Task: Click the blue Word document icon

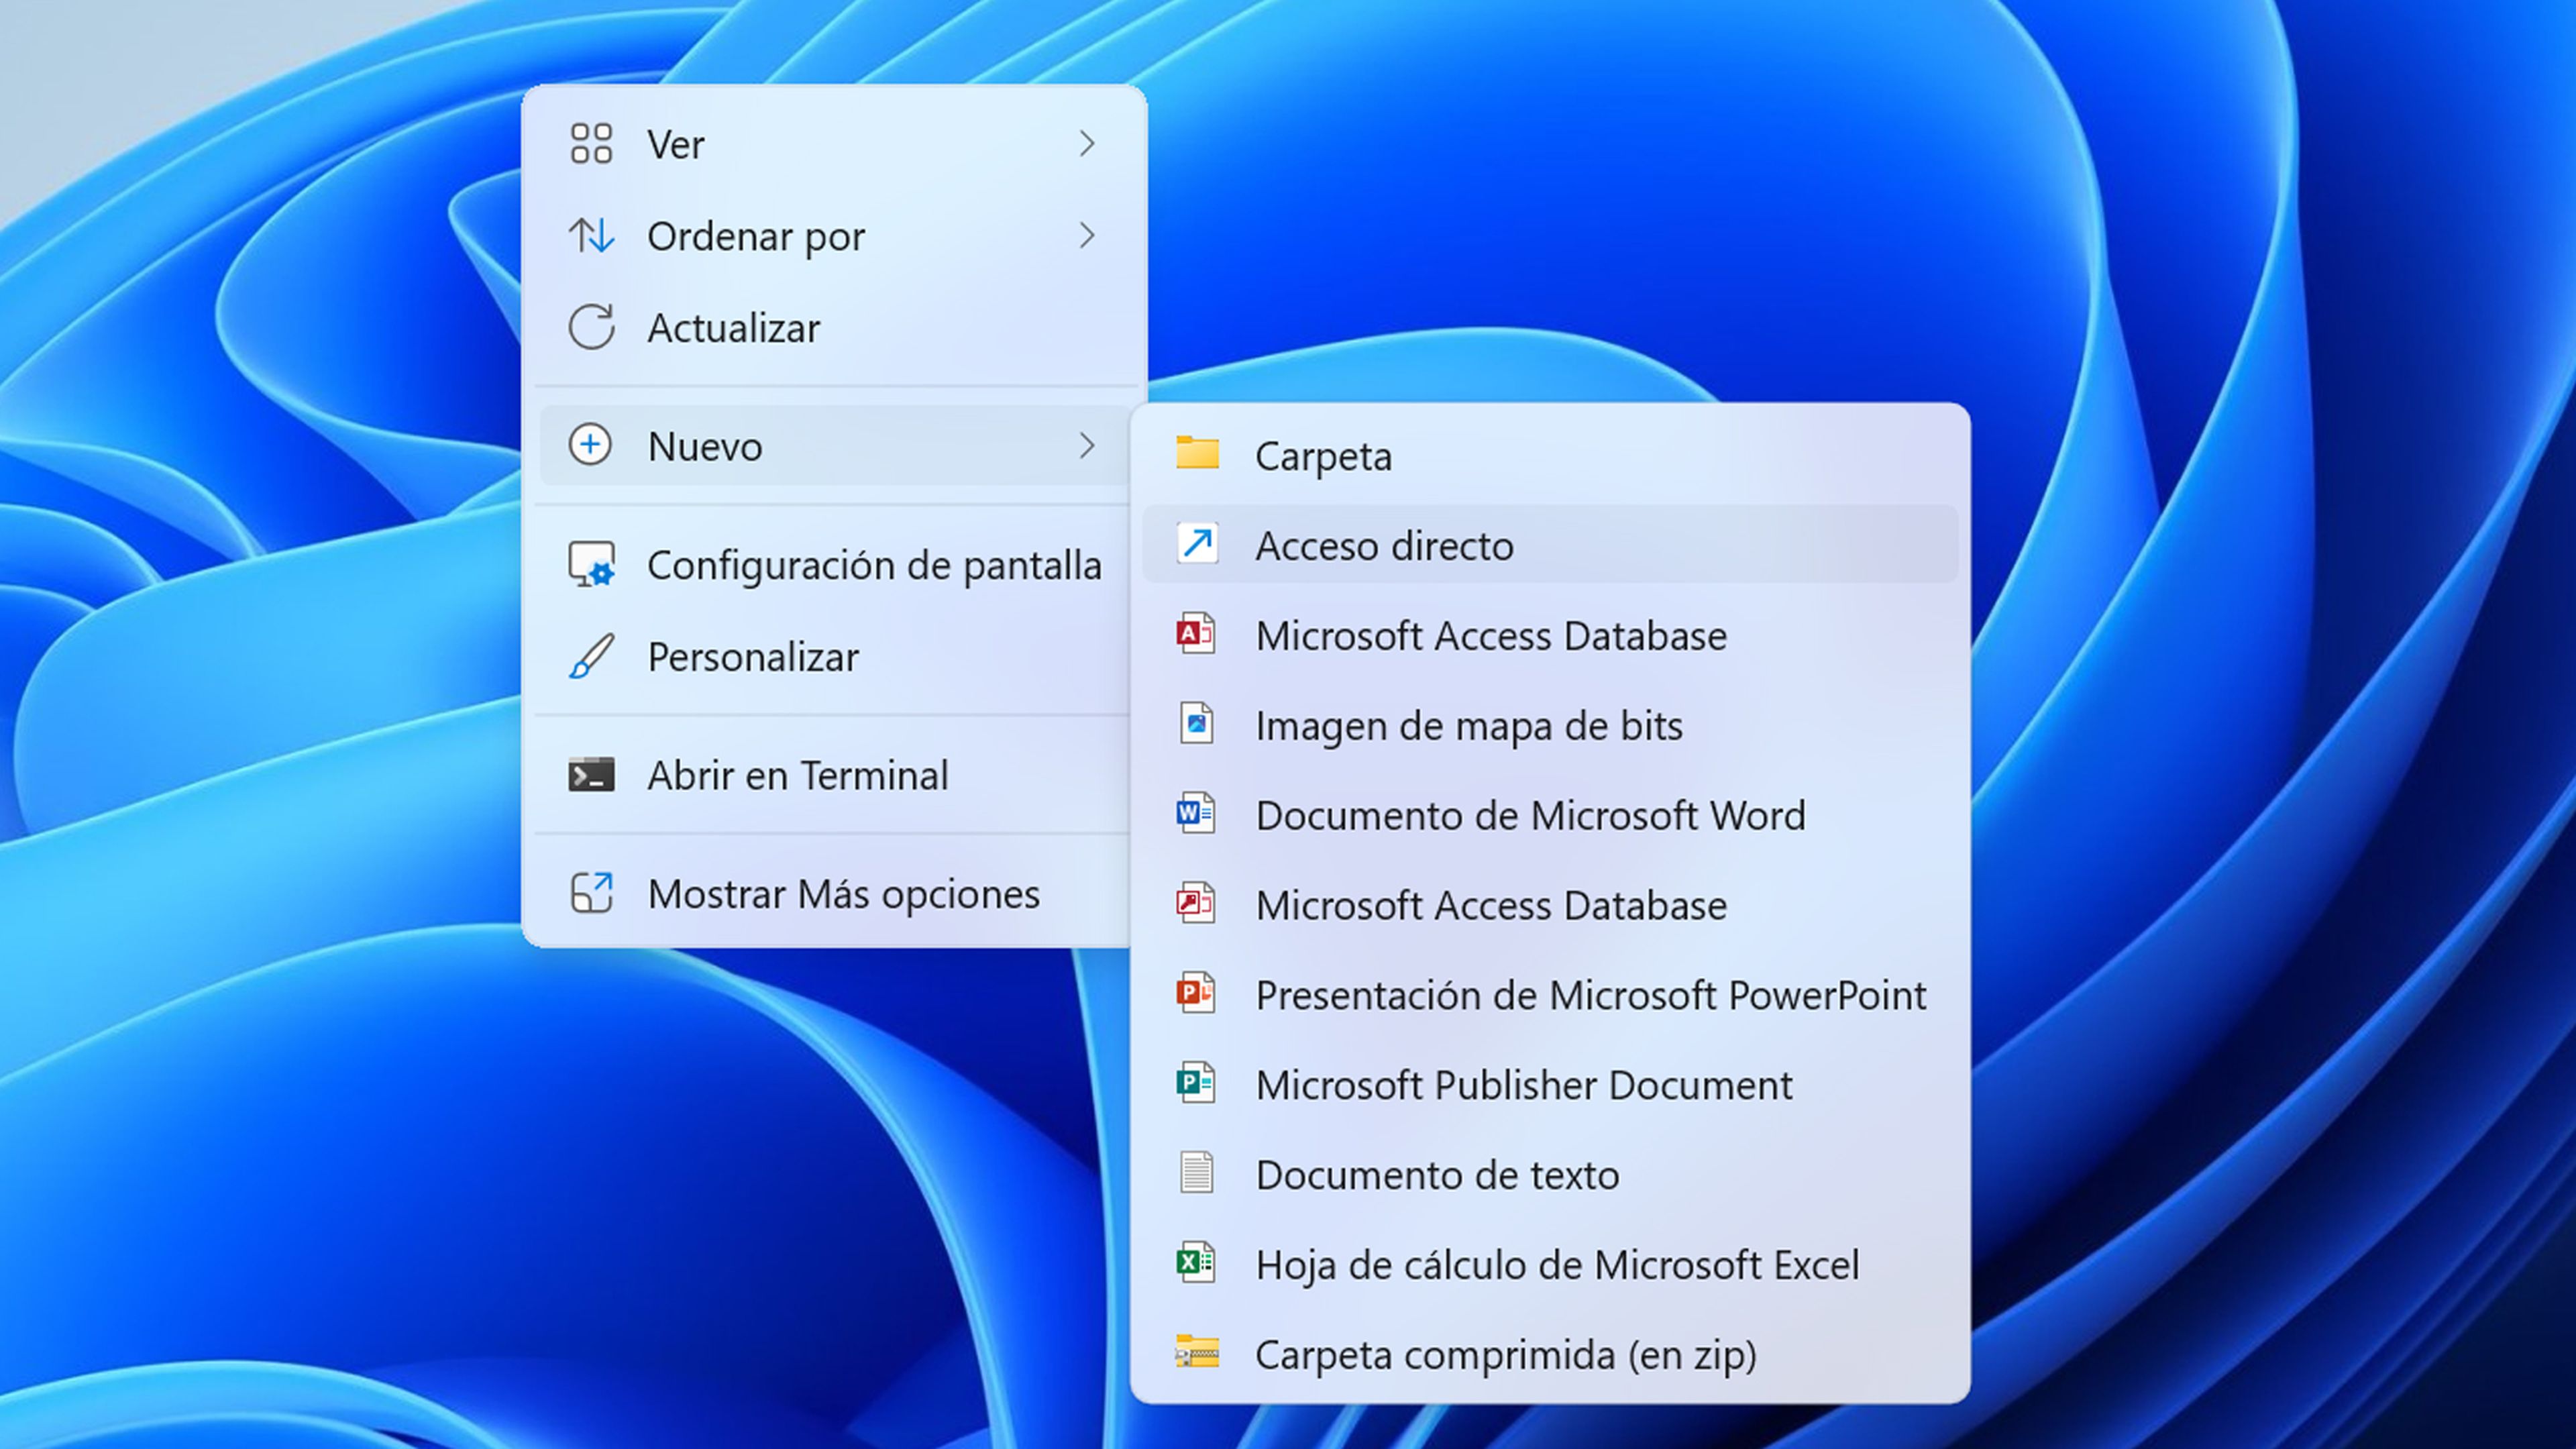Action: [x=1196, y=814]
